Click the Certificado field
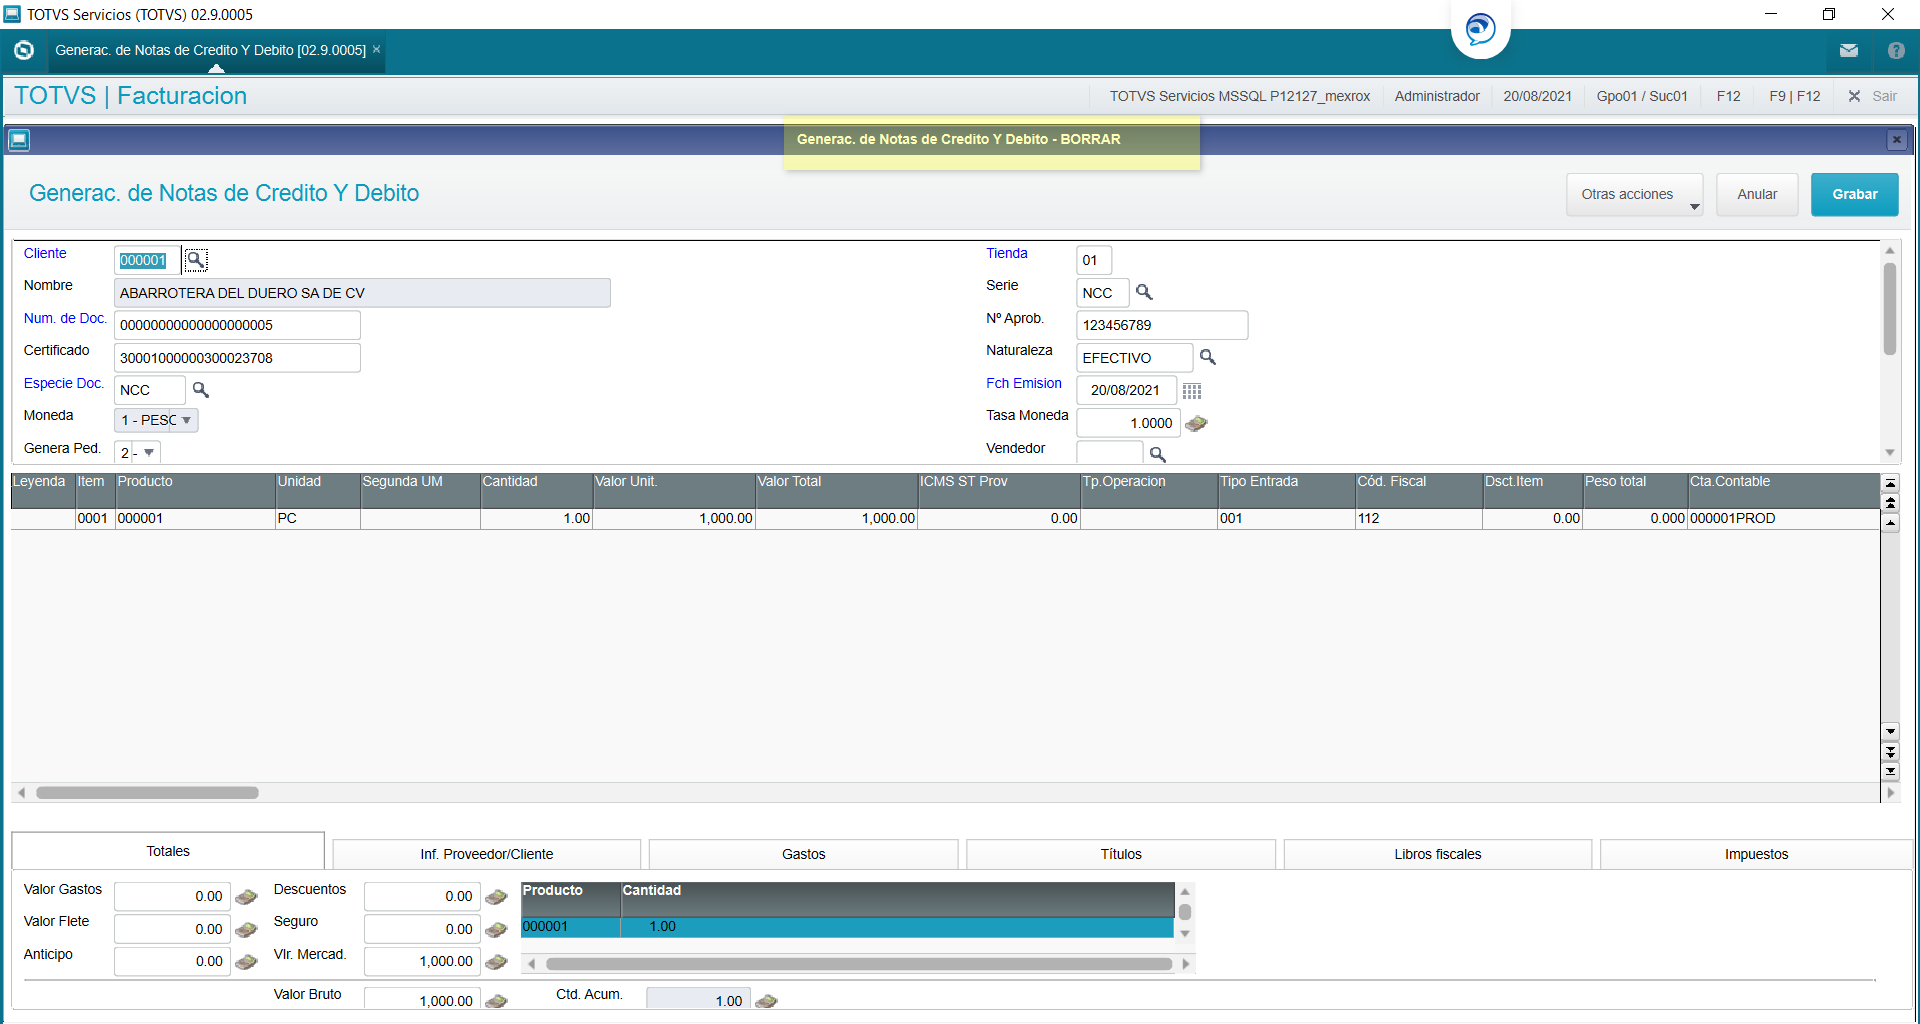The image size is (1920, 1024). [x=237, y=358]
